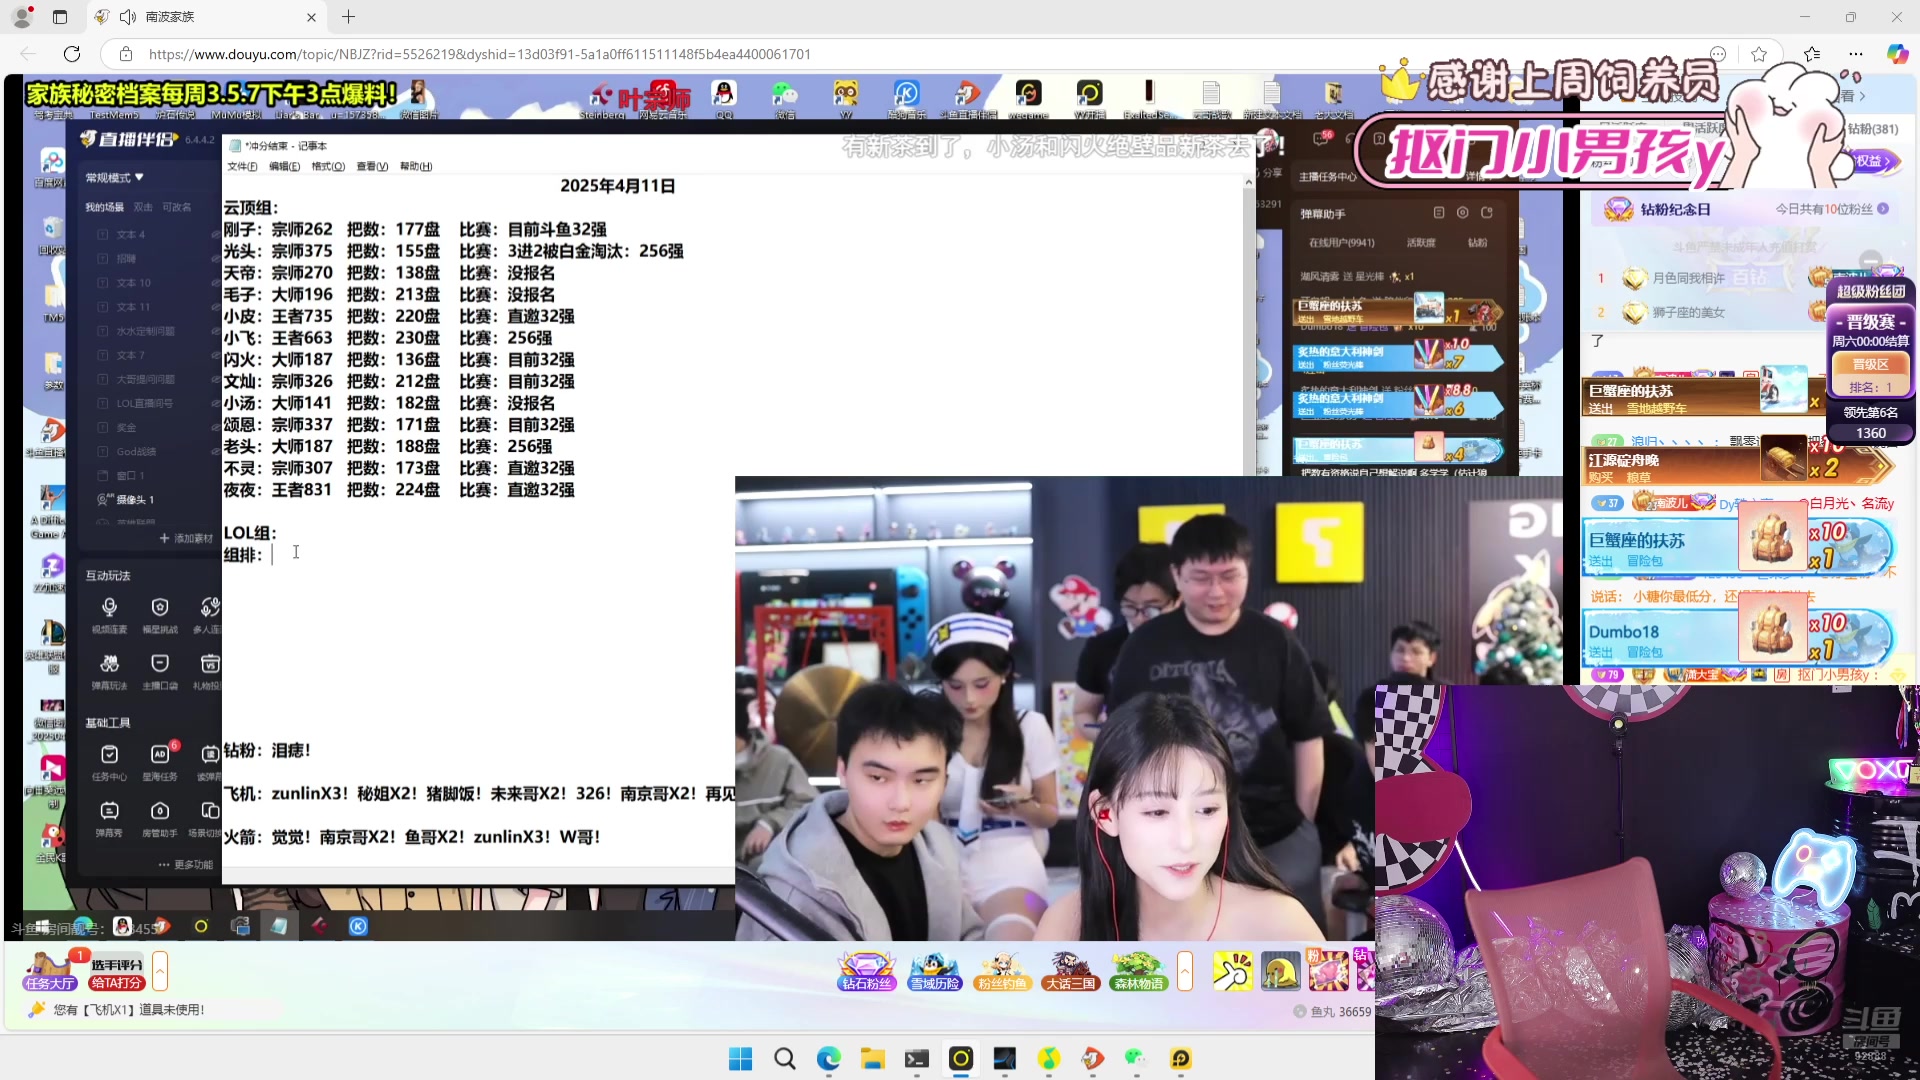Click 粉丝钓鱼 activity icon
Screen dimensions: 1920x1080
1001,970
